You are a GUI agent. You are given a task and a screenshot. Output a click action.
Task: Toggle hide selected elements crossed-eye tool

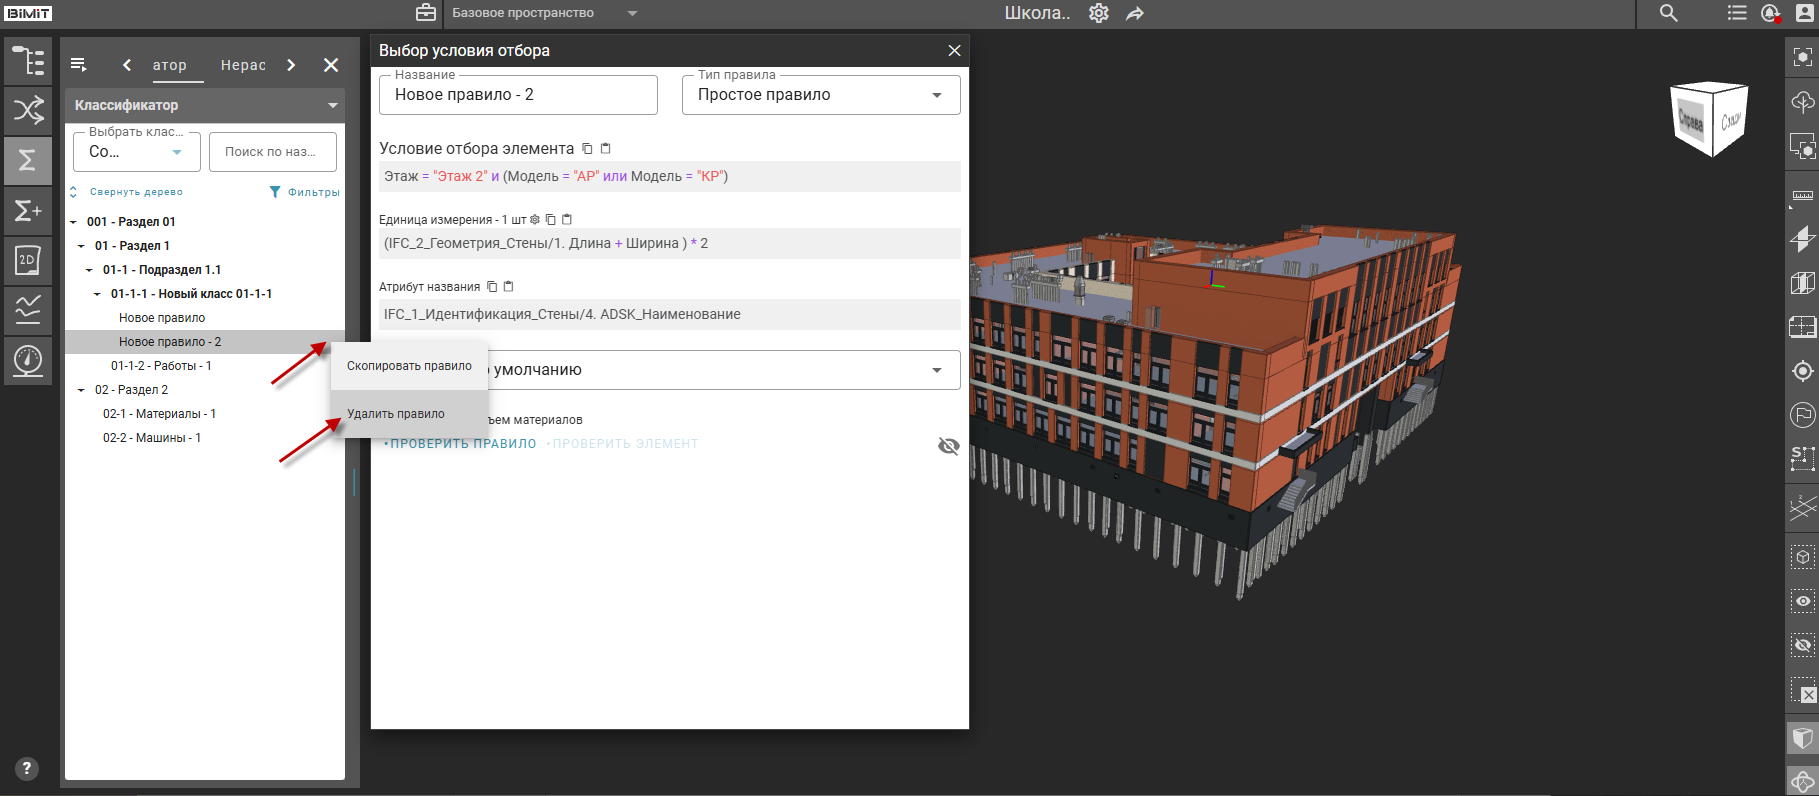[x=1802, y=645]
